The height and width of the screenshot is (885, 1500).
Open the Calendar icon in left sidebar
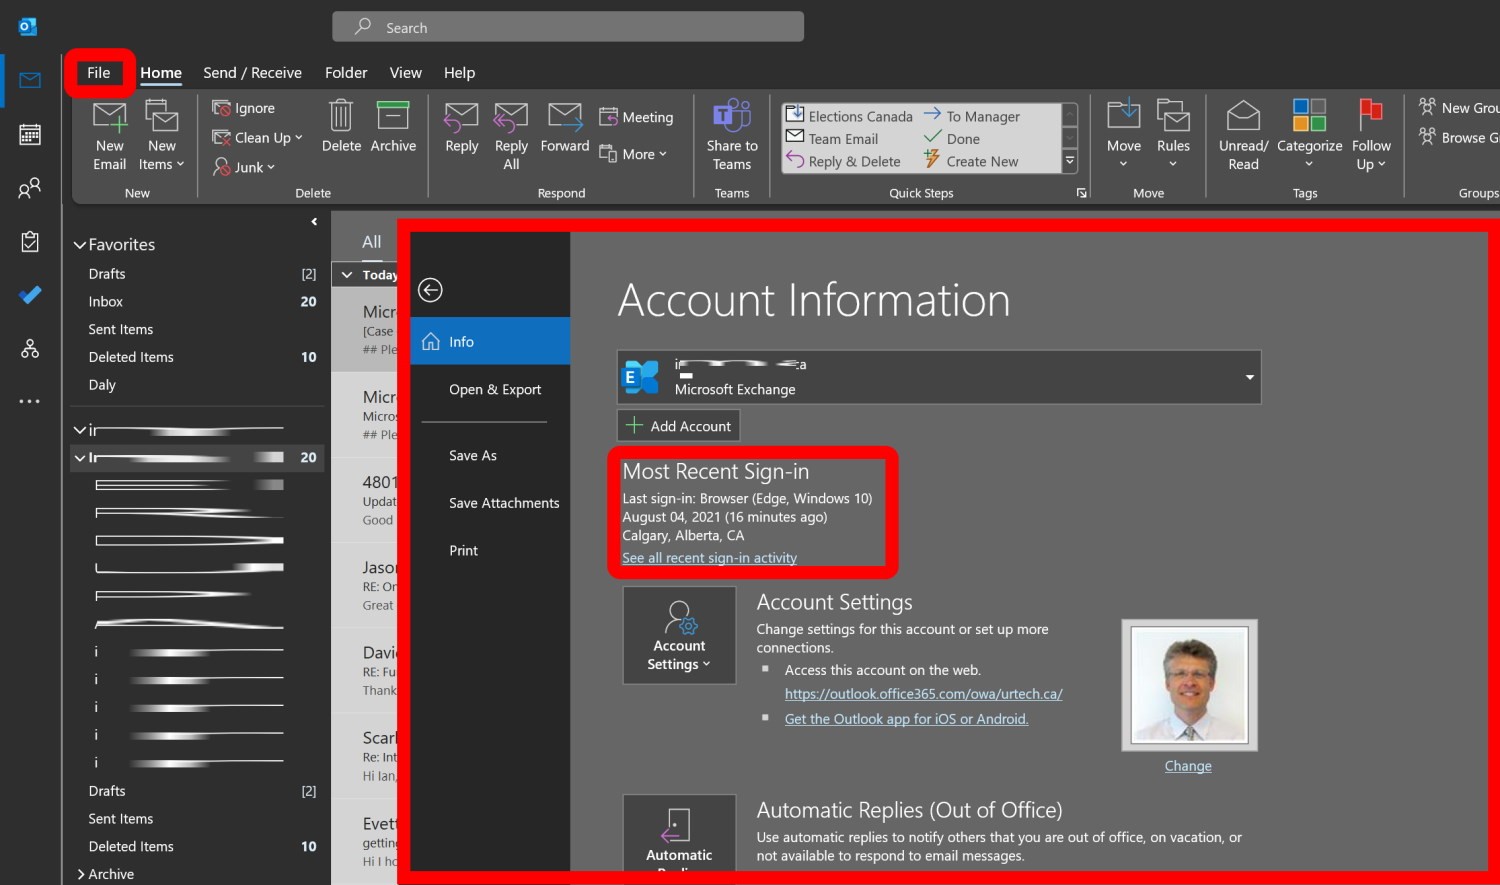click(x=30, y=134)
